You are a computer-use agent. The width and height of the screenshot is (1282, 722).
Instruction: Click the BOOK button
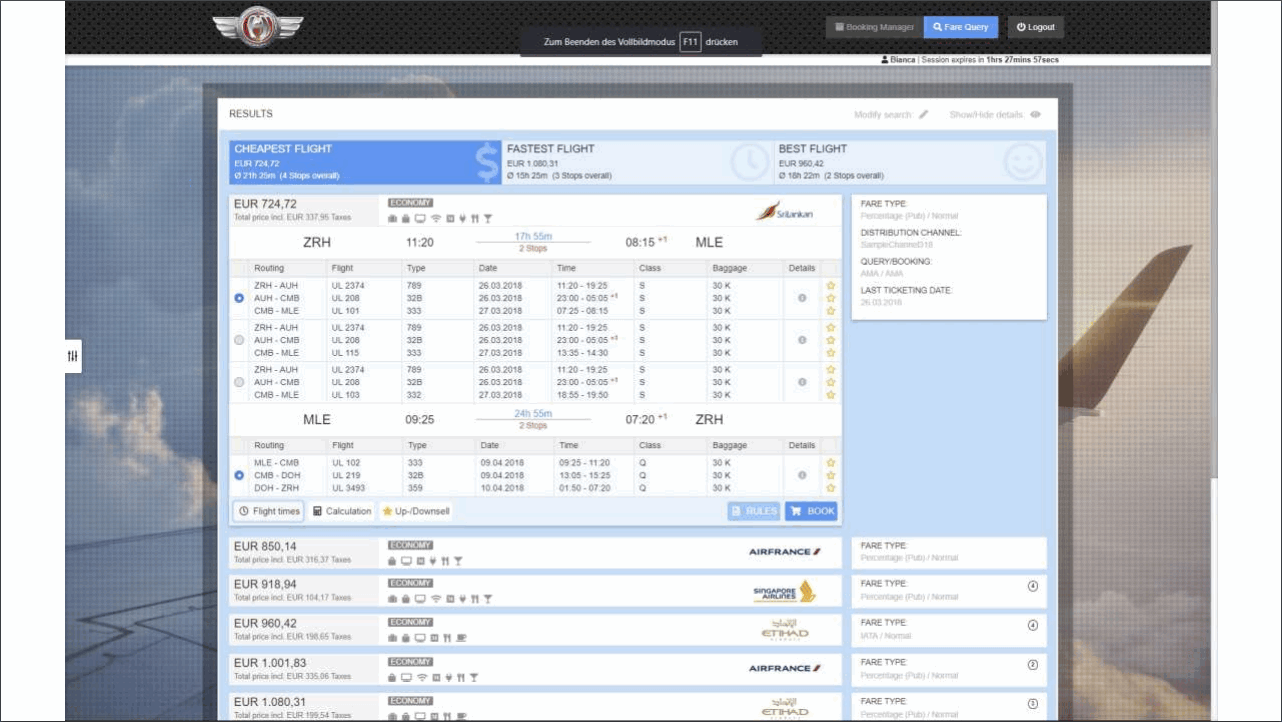(x=811, y=511)
